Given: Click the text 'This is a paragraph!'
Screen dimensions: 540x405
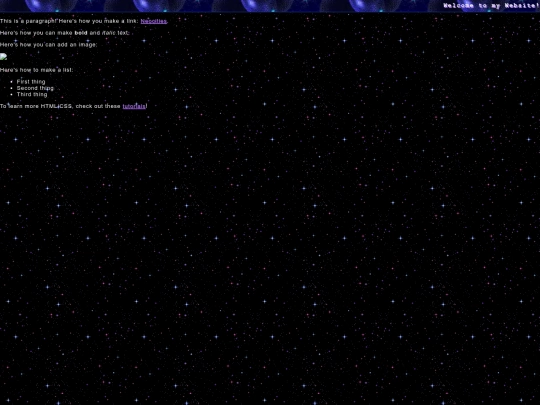Looking at the screenshot, I should [29, 21].
